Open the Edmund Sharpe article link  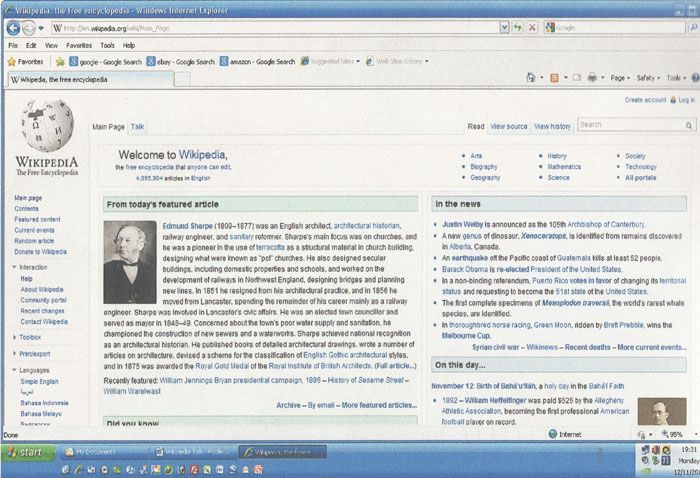pos(188,226)
